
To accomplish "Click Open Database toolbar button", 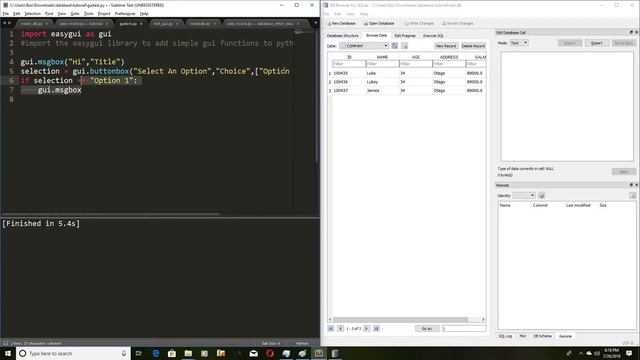I will click(379, 23).
